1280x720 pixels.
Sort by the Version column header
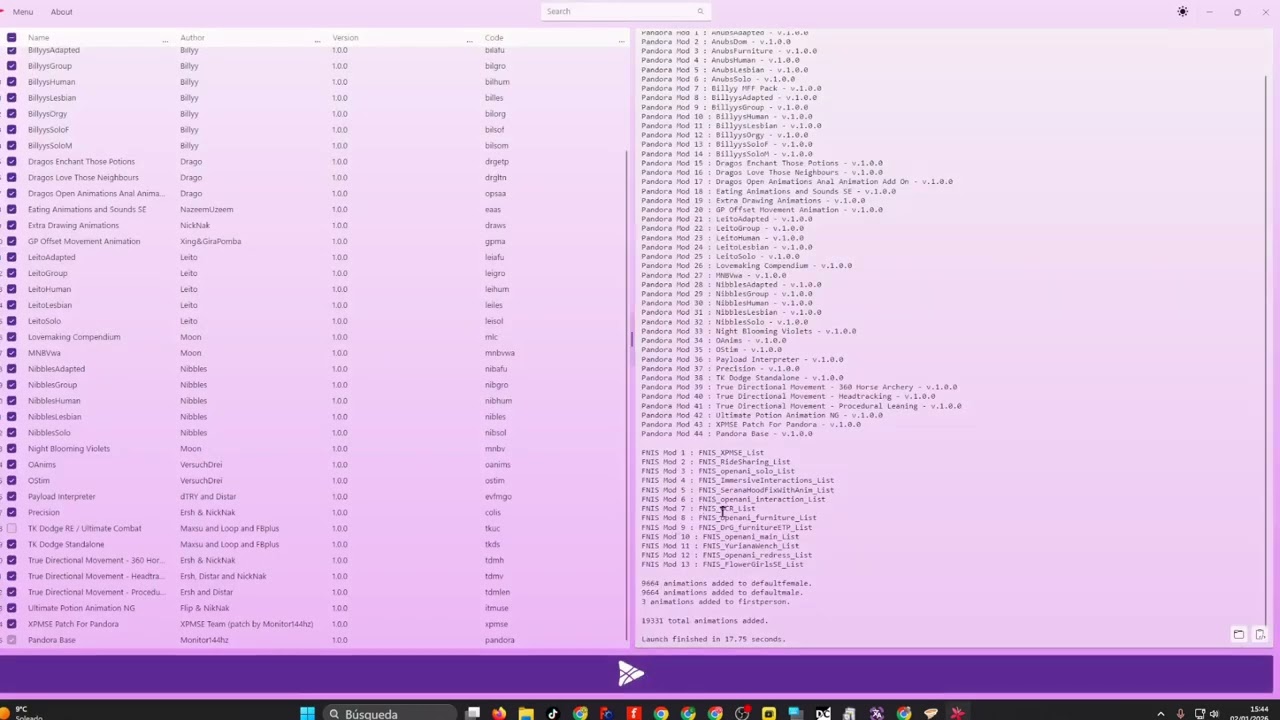point(345,37)
